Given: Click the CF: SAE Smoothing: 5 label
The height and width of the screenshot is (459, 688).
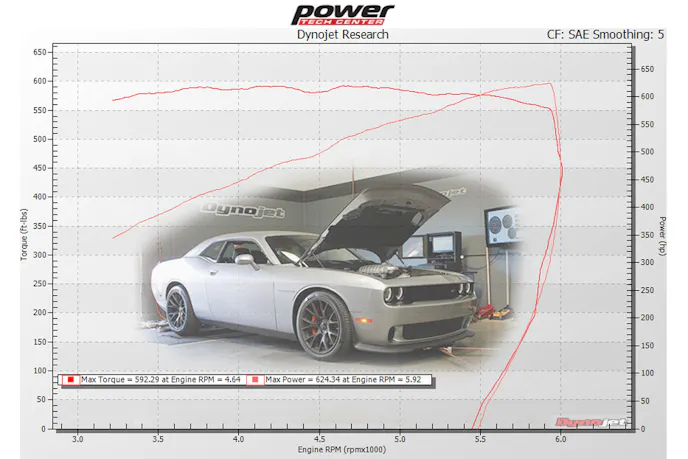Looking at the screenshot, I should (606, 35).
